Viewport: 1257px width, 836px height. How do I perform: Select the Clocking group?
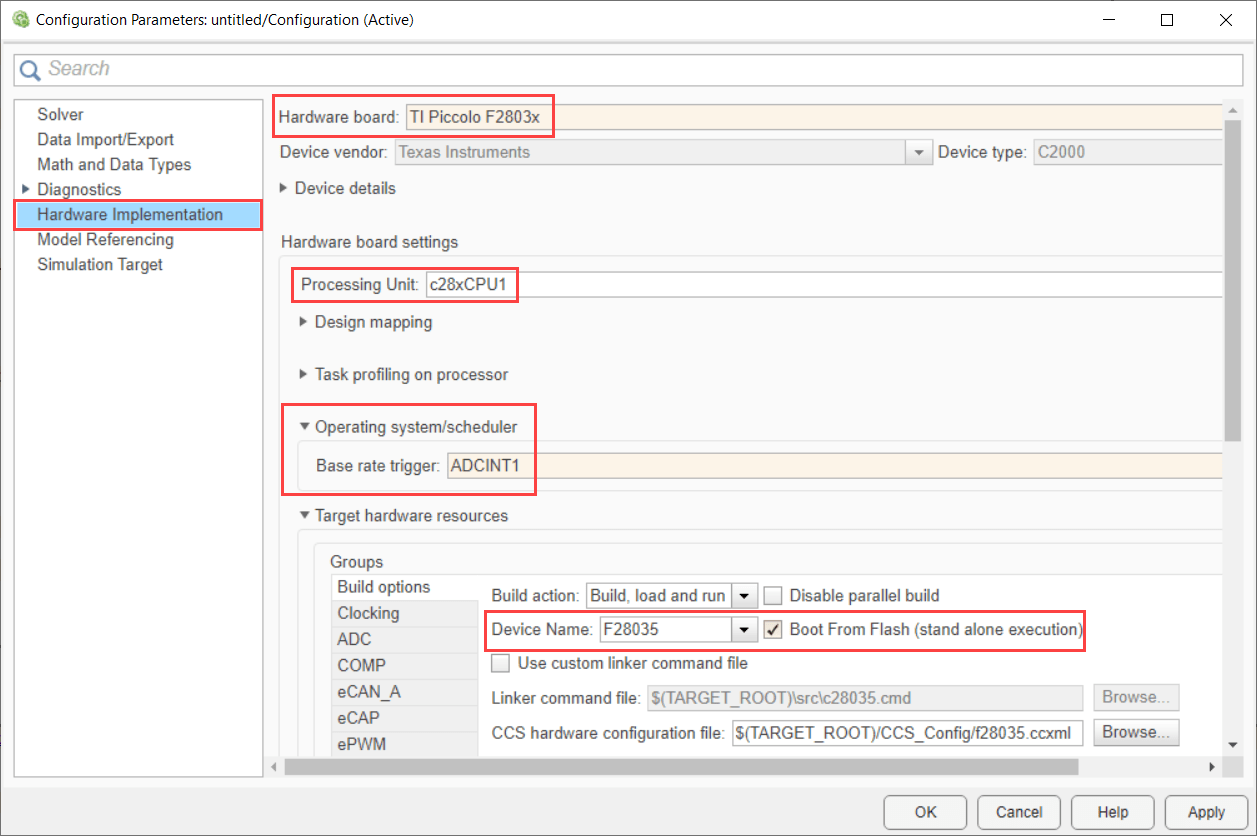click(x=405, y=613)
